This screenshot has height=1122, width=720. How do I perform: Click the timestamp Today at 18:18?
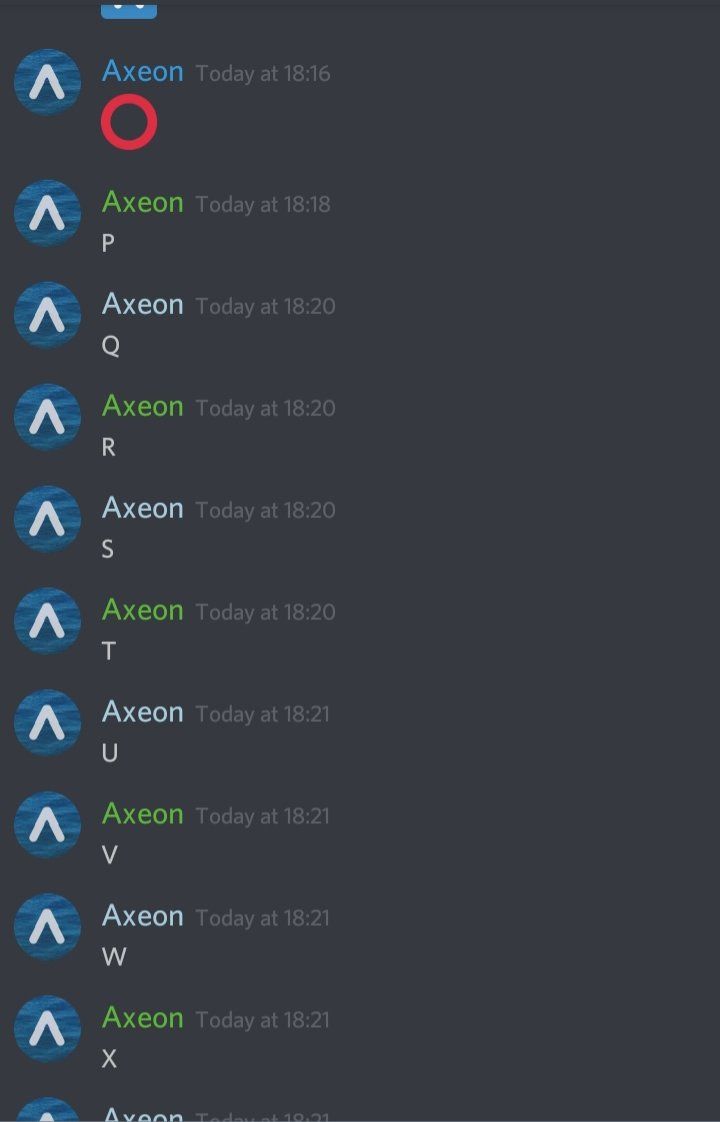point(263,205)
